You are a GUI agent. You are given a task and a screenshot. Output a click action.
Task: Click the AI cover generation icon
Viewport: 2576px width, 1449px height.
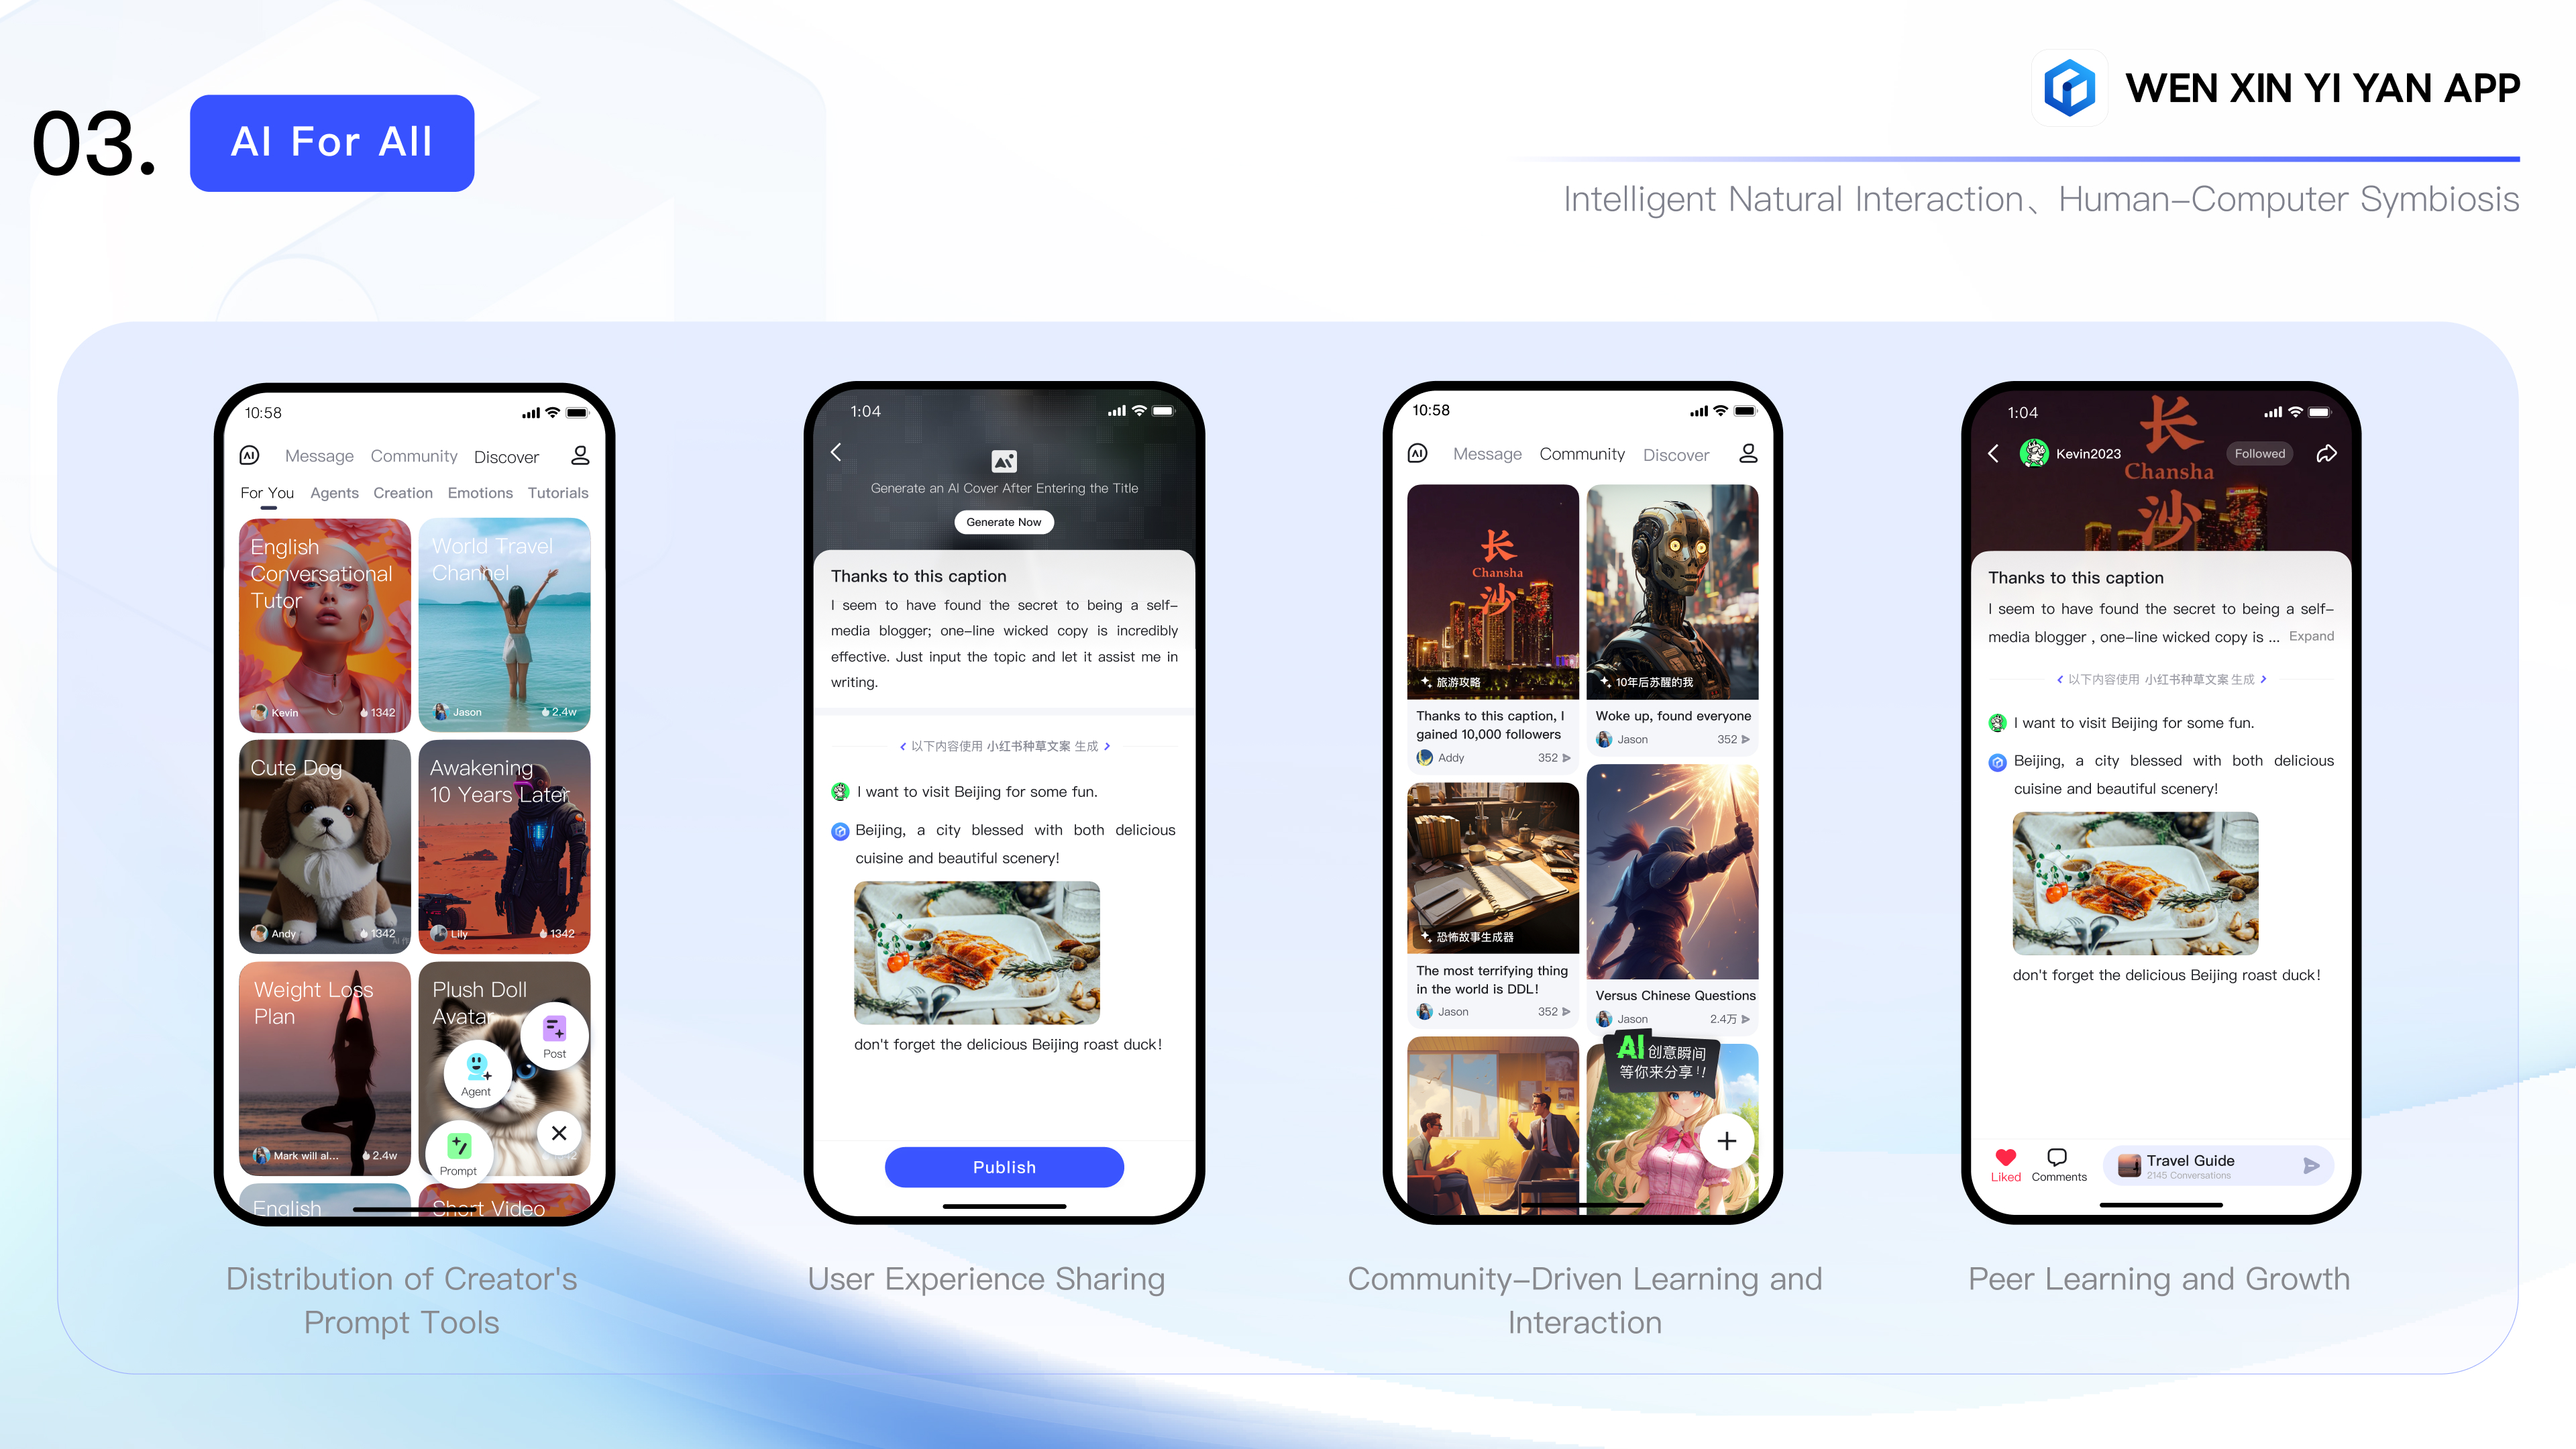click(1005, 456)
